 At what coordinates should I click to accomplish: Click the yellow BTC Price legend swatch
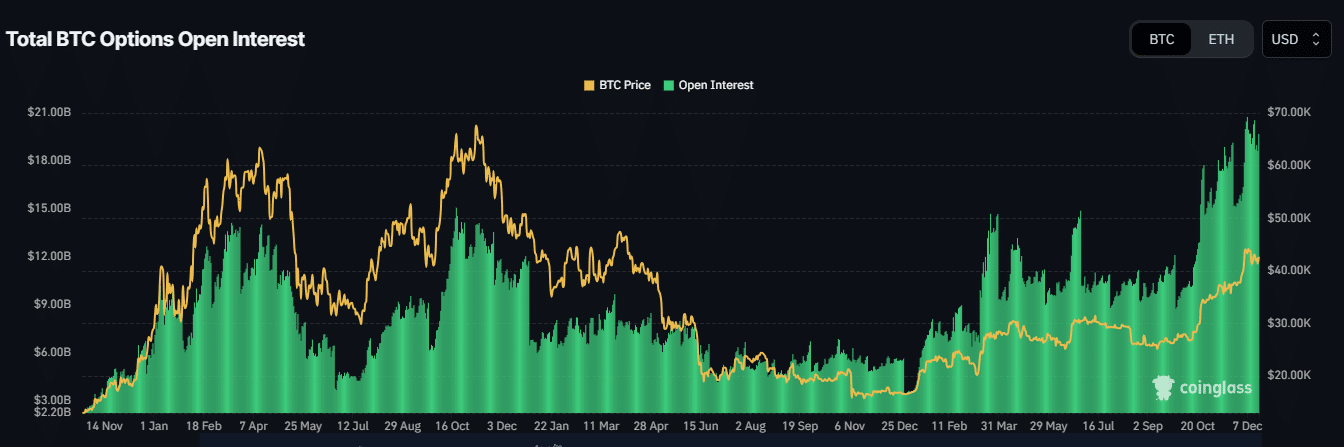589,86
